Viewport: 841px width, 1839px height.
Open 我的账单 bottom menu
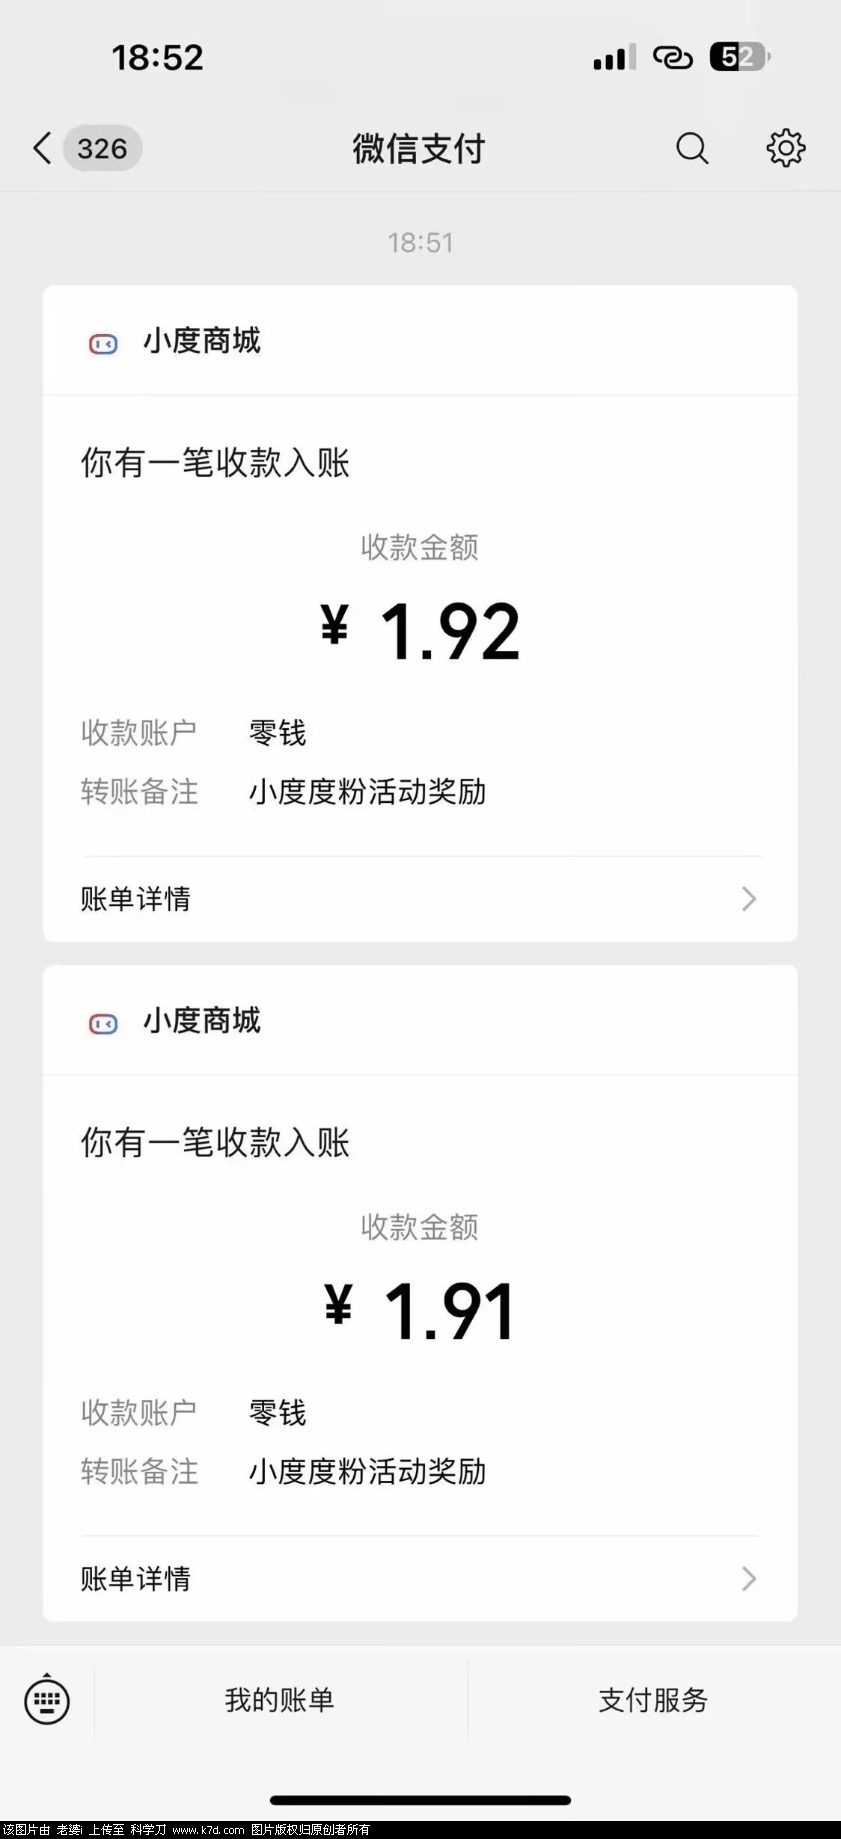tap(280, 1700)
